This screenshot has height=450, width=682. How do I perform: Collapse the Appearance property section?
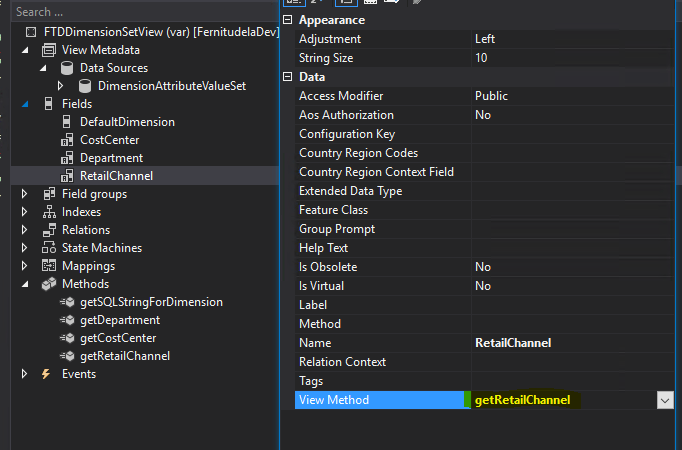point(289,20)
